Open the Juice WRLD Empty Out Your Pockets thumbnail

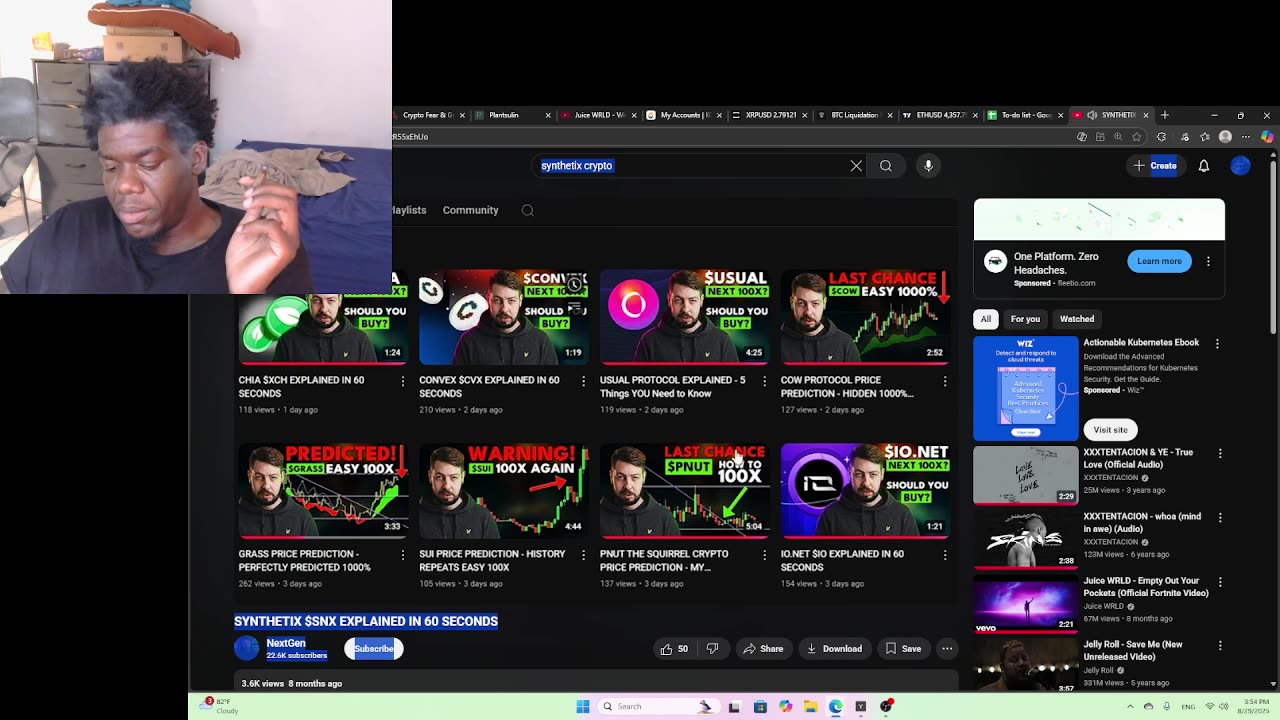[x=1026, y=603]
